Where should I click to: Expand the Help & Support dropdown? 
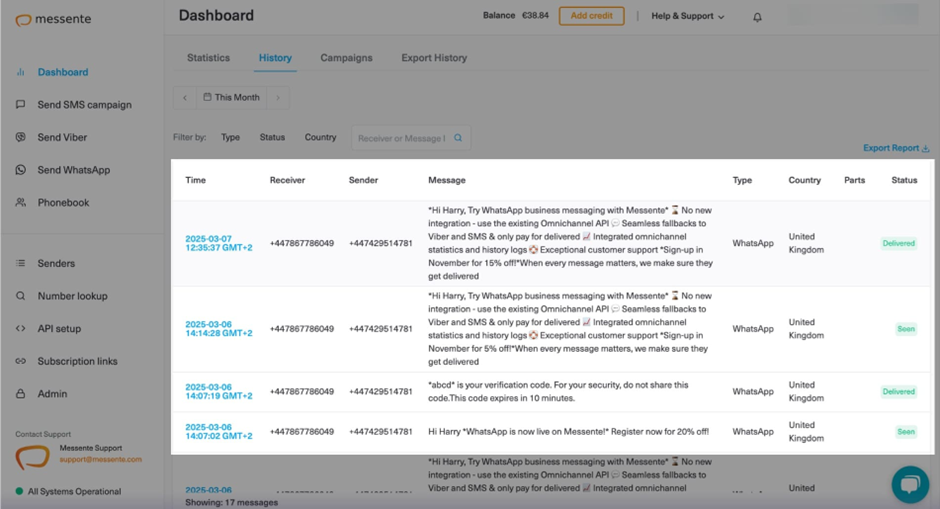click(688, 16)
